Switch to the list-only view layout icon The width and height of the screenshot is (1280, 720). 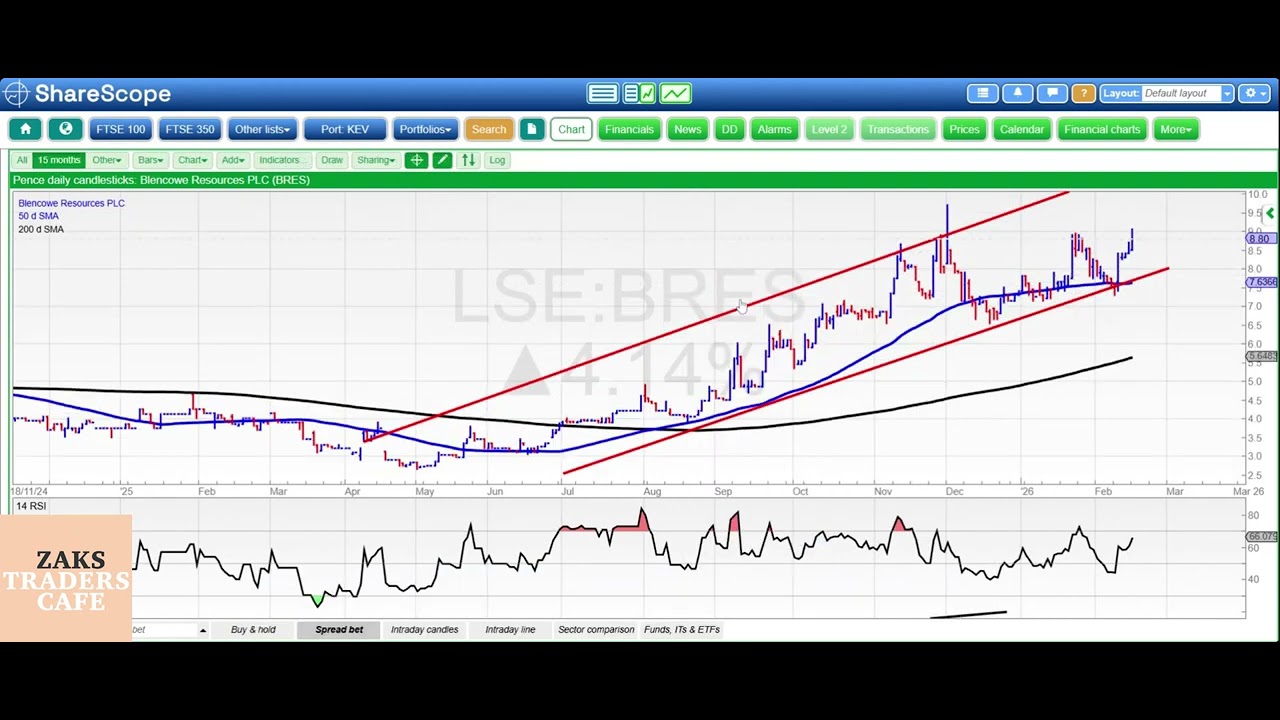(x=602, y=94)
